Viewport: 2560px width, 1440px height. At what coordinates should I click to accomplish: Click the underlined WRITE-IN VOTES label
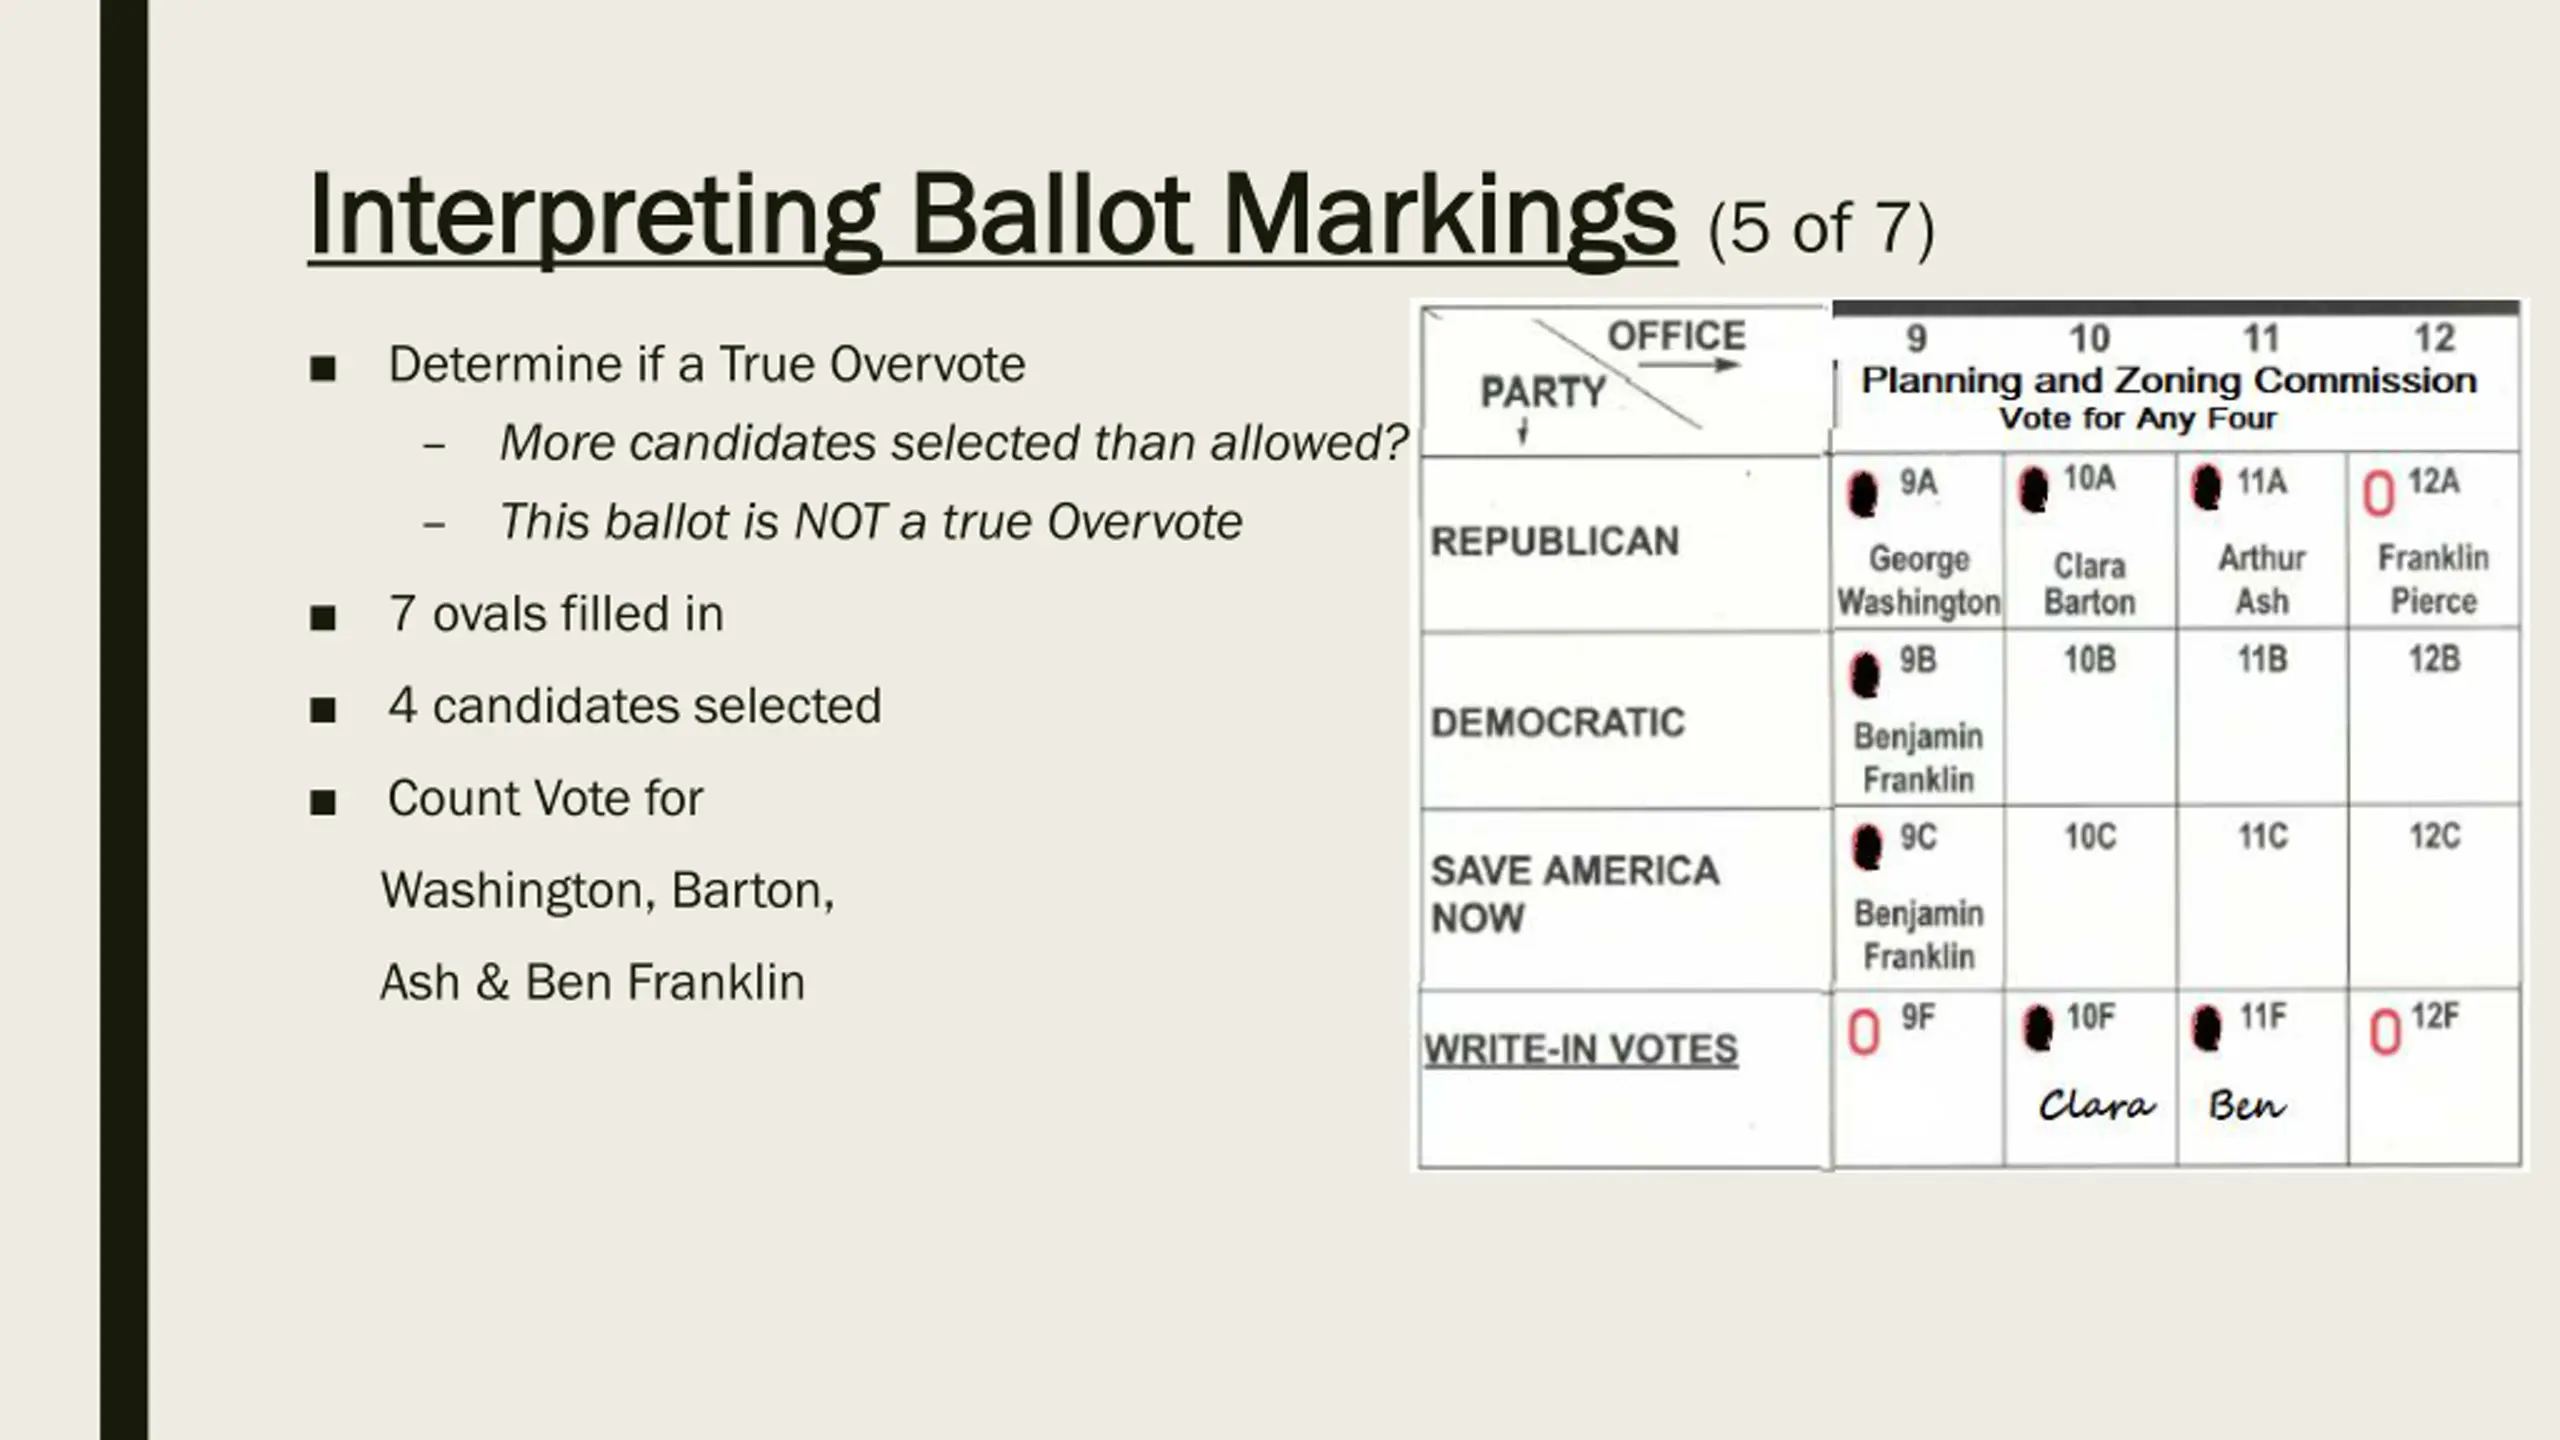coord(1580,1050)
